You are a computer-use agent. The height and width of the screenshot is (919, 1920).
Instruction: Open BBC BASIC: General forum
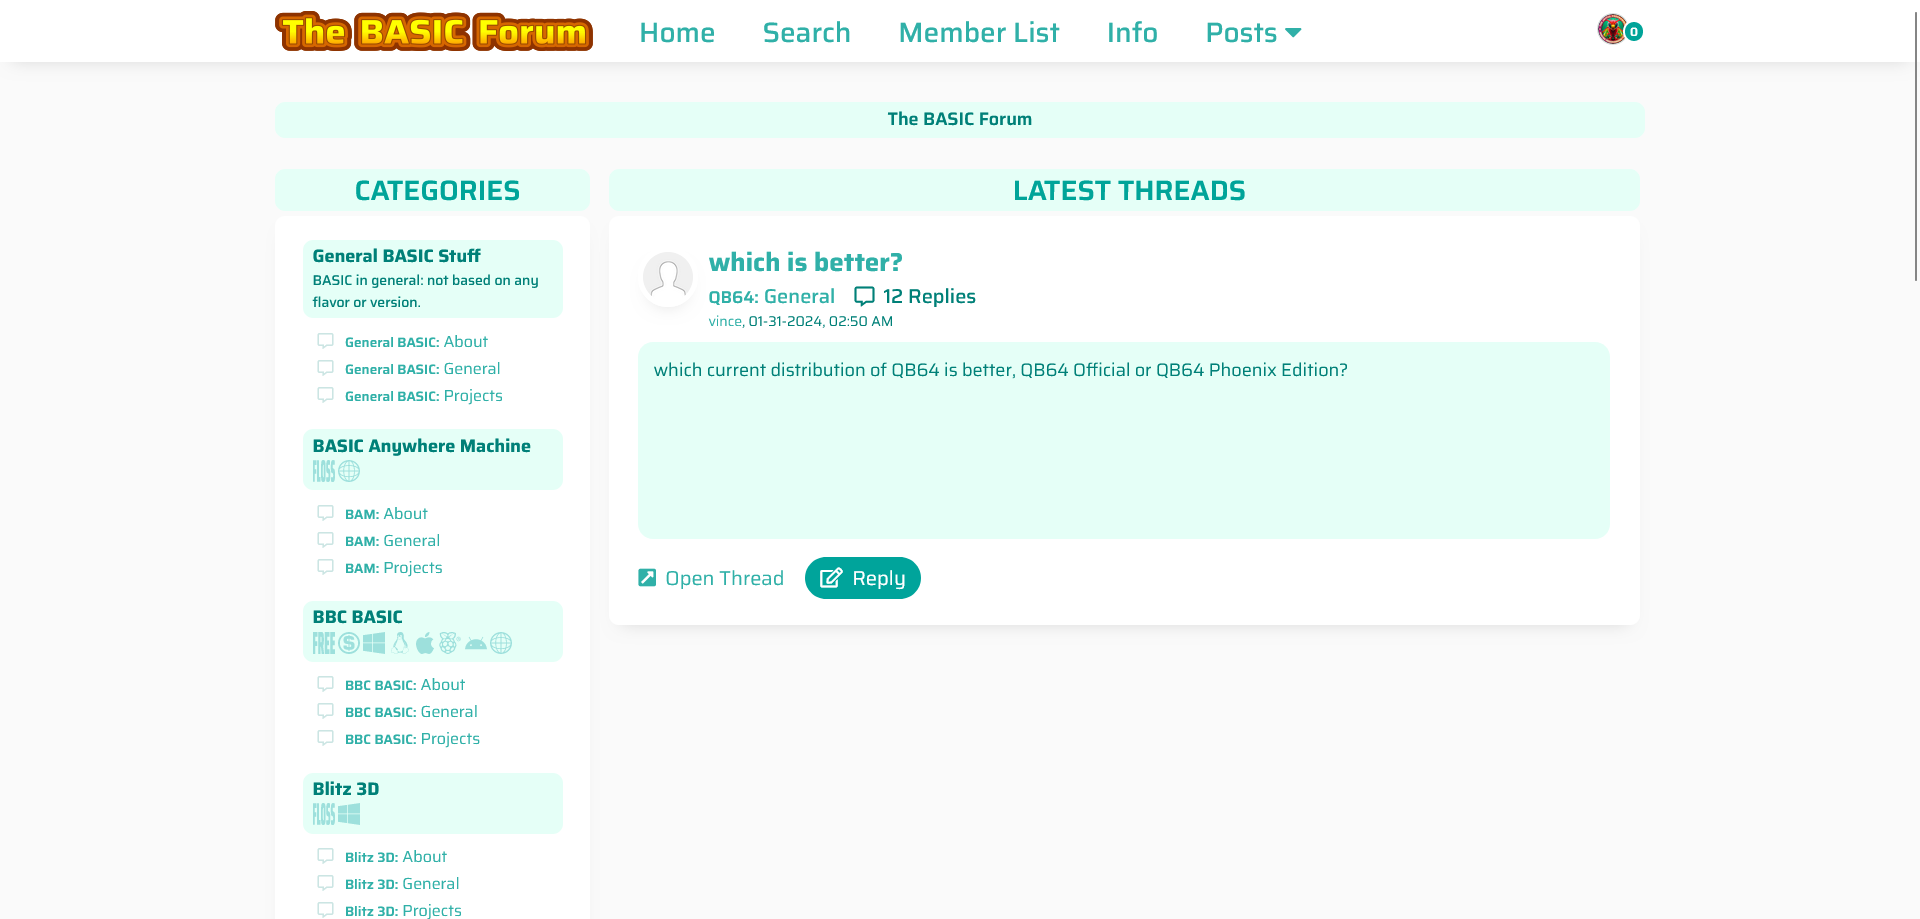411,712
